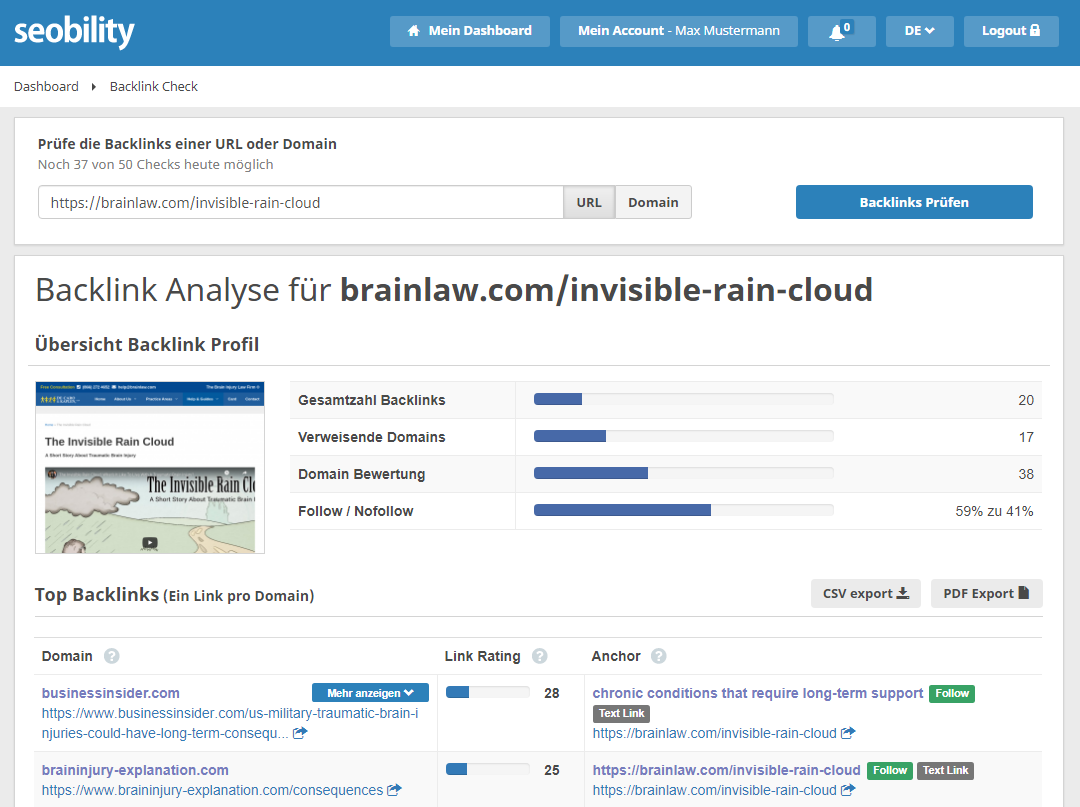Open the page preview thumbnail
This screenshot has width=1080, height=807.
point(150,468)
